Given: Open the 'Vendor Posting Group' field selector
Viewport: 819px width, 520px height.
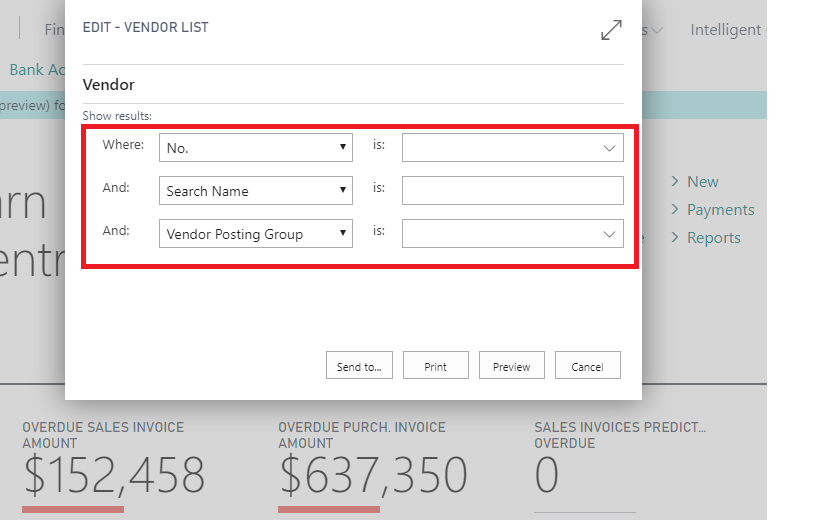Looking at the screenshot, I should click(255, 234).
